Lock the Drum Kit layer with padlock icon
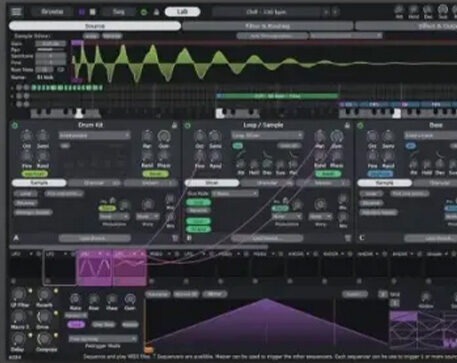 point(174,125)
